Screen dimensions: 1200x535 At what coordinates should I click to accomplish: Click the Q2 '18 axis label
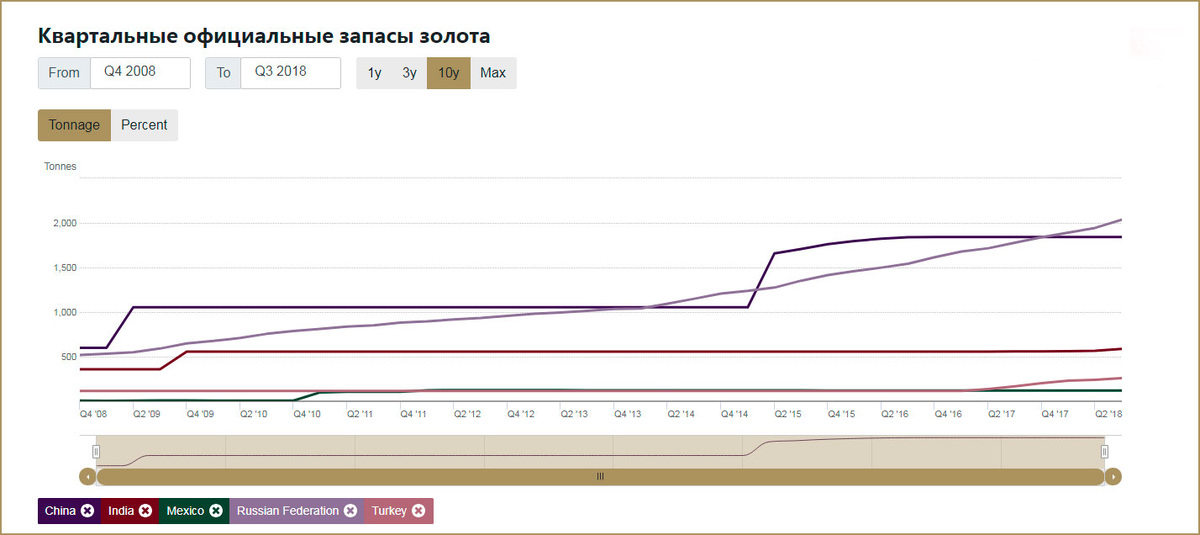click(1107, 412)
